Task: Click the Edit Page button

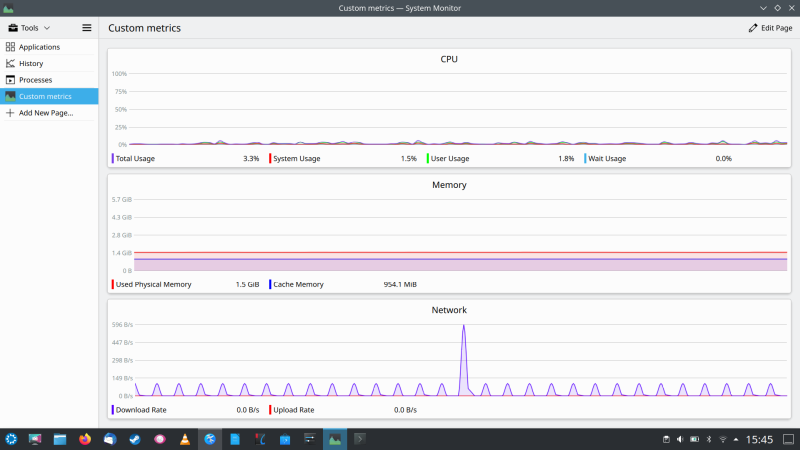Action: (x=770, y=28)
